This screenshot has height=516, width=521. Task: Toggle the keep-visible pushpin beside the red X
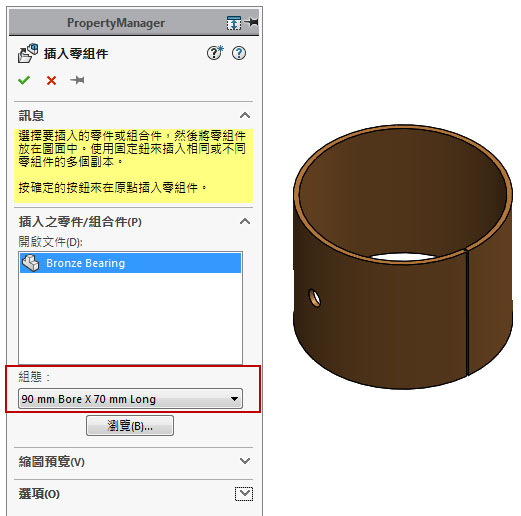(x=77, y=80)
